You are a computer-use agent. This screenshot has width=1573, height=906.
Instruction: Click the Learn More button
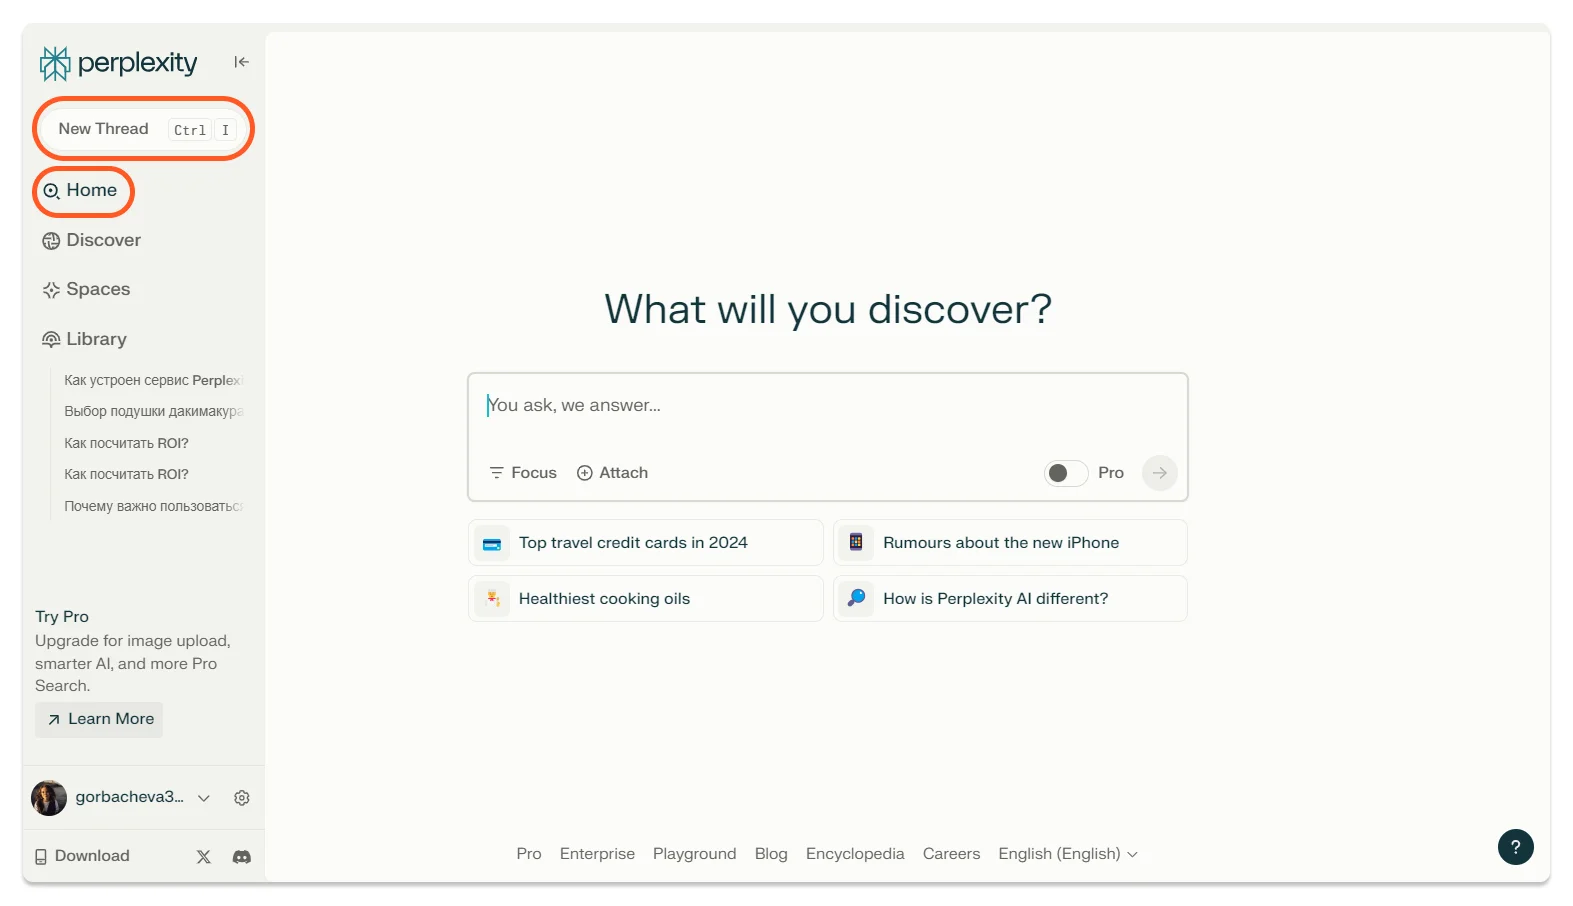pyautogui.click(x=100, y=720)
